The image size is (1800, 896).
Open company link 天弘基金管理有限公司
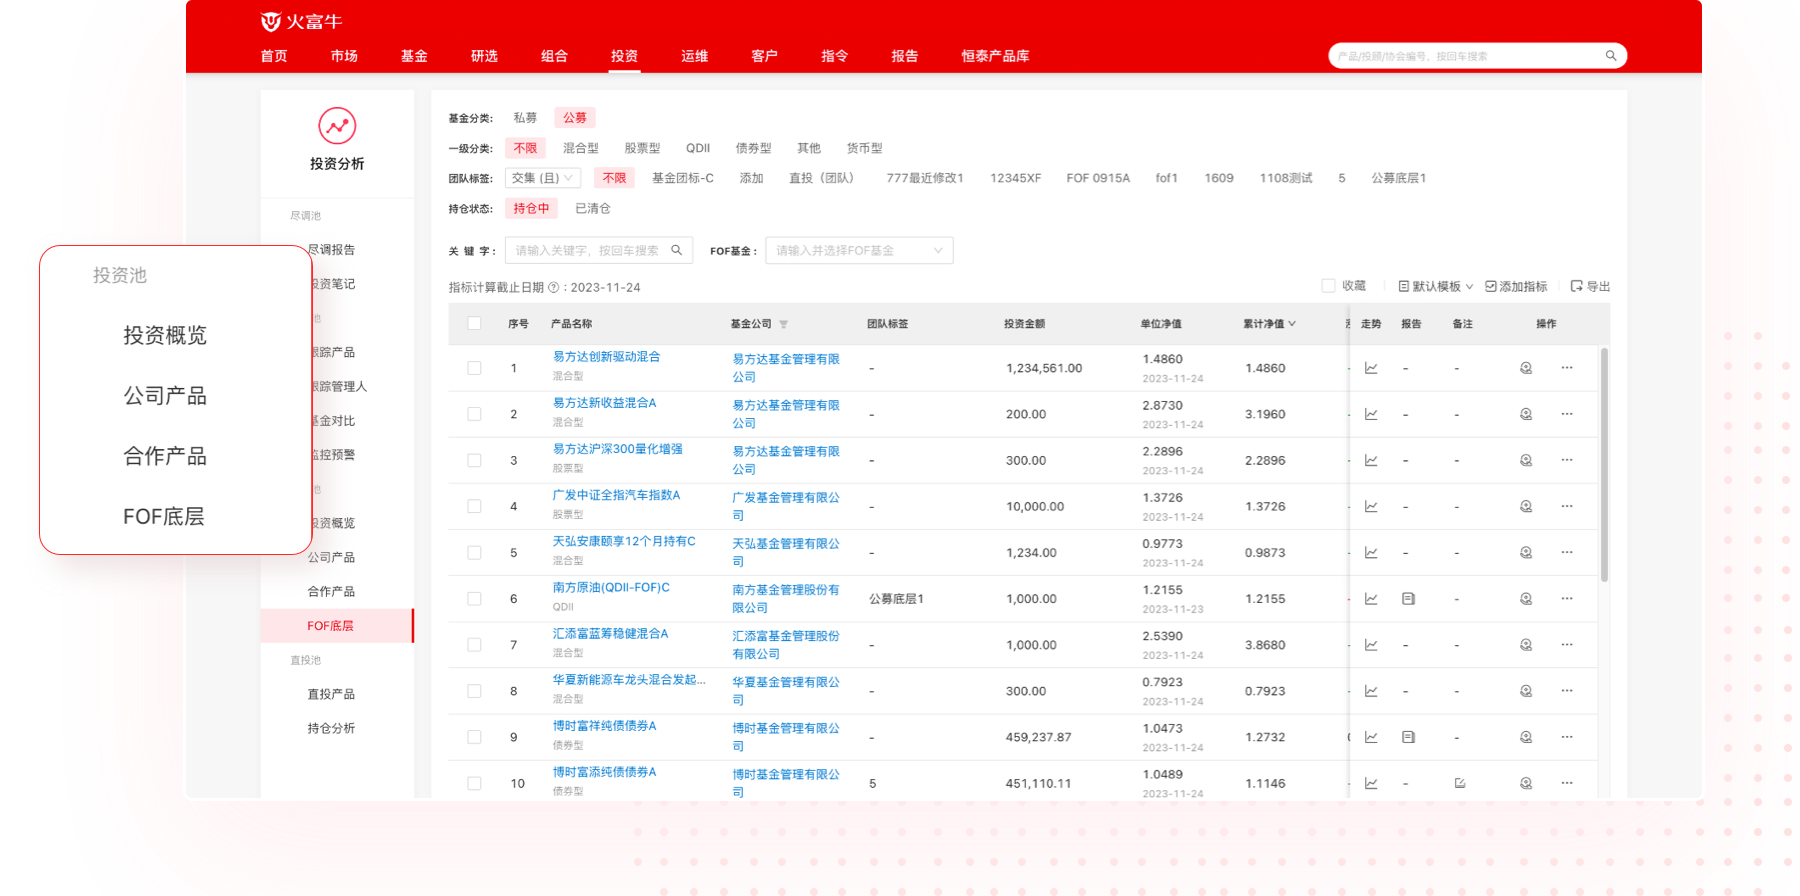786,552
